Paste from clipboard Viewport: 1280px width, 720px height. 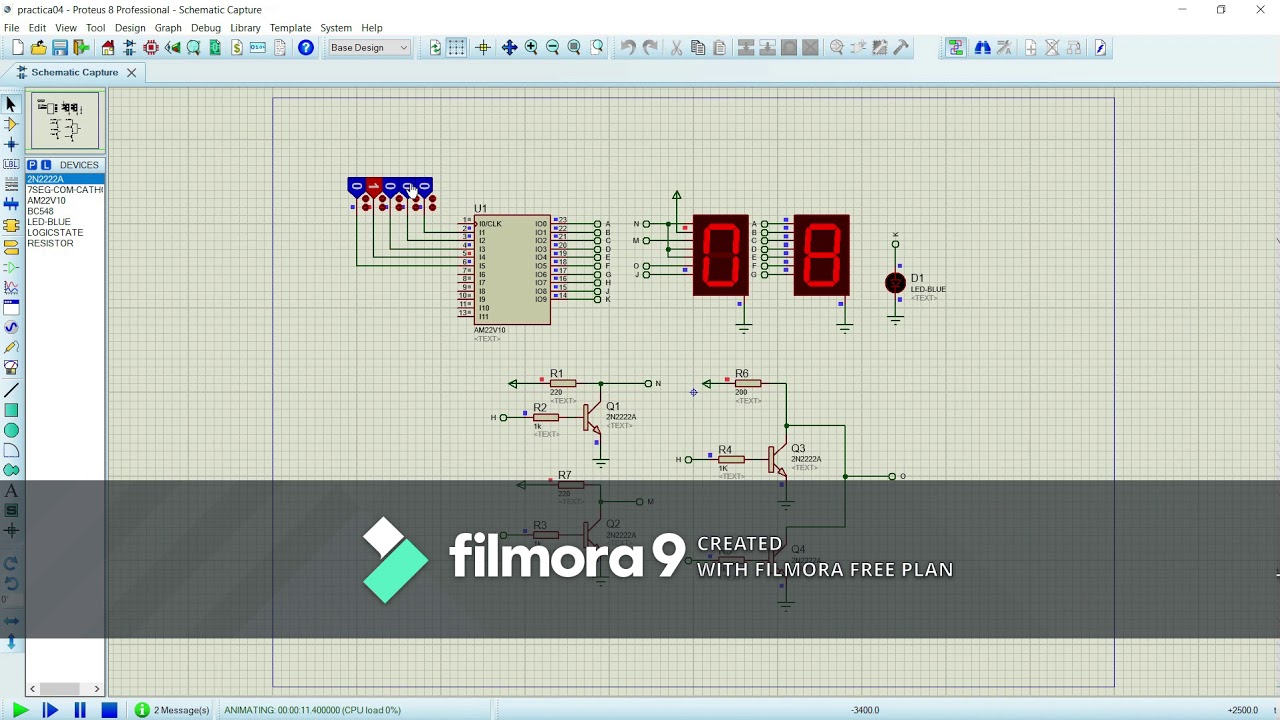[x=719, y=48]
